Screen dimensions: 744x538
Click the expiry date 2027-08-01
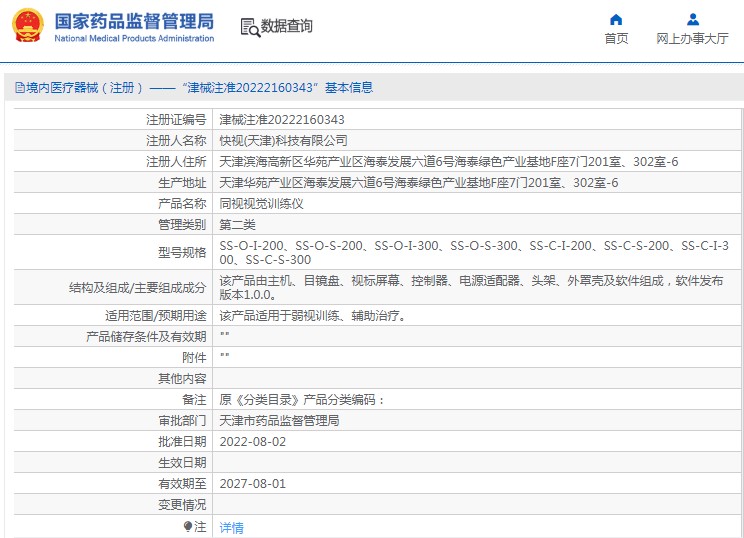click(x=252, y=483)
